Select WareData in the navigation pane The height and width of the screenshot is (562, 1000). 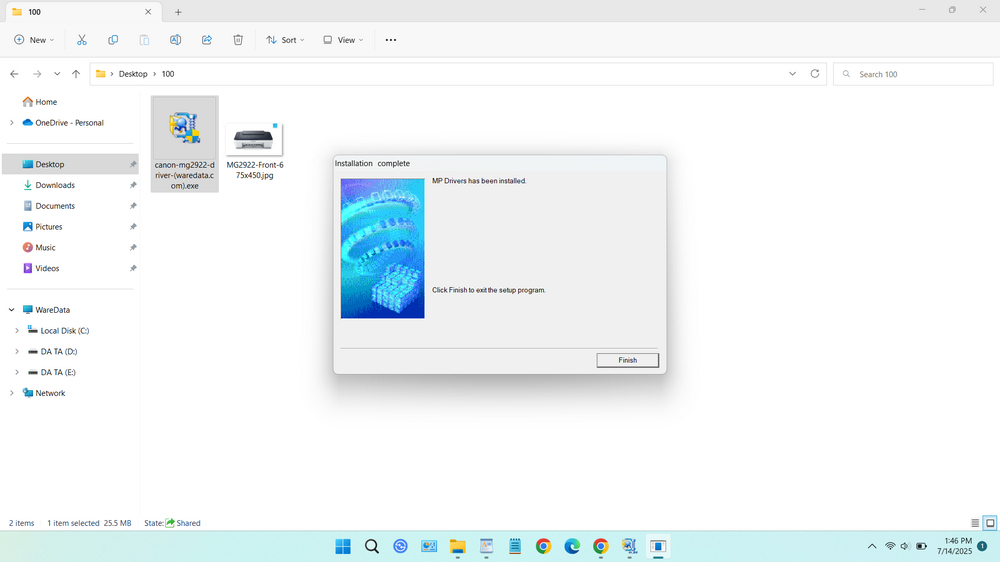(52, 310)
